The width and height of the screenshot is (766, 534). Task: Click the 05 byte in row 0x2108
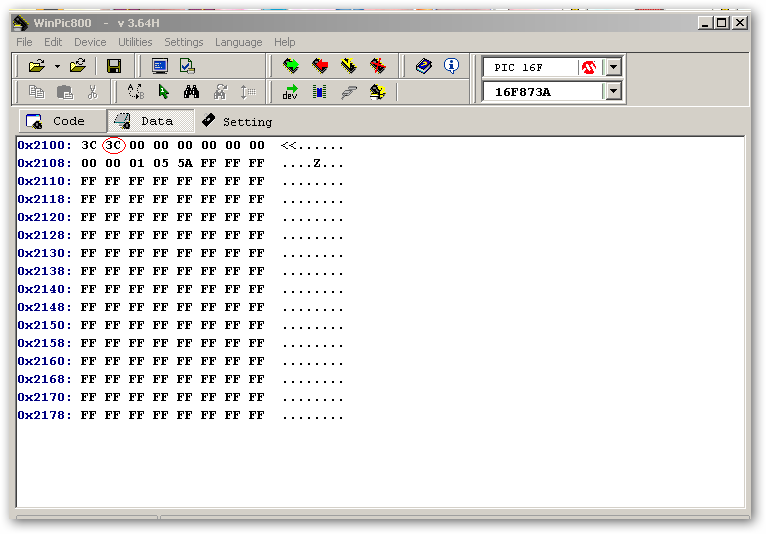click(161, 163)
